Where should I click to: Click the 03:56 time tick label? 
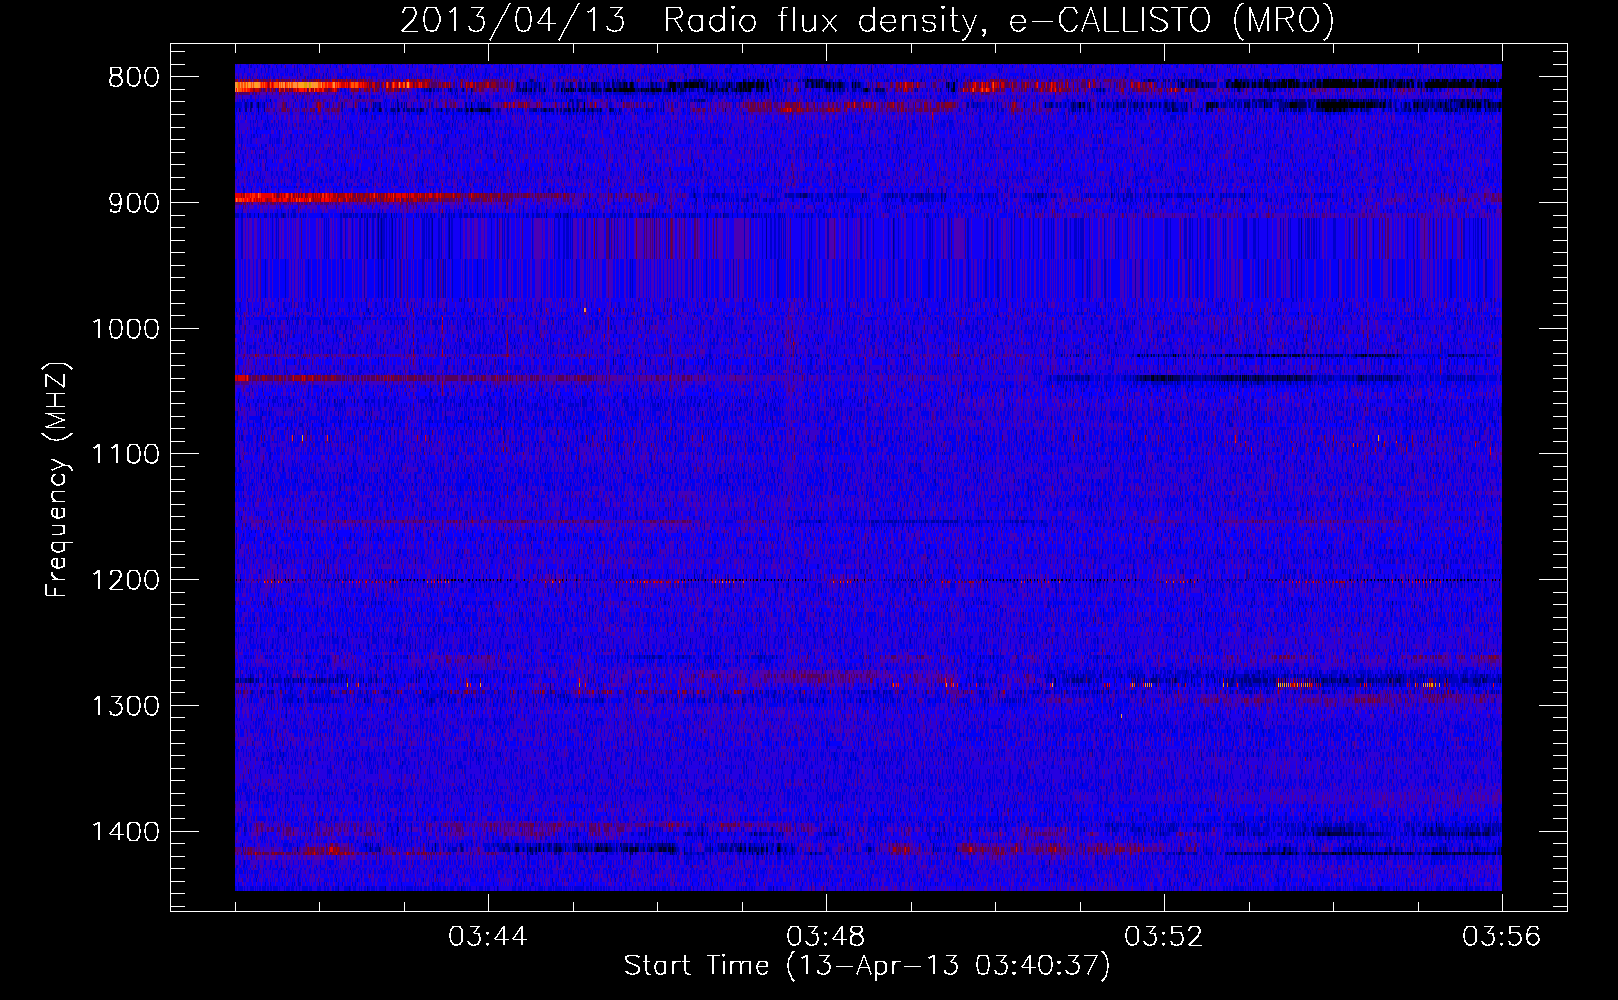(1502, 937)
